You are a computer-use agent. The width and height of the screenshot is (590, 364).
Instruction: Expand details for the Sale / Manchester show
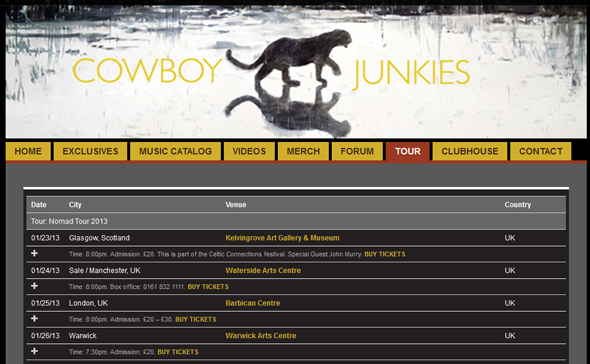pos(34,286)
